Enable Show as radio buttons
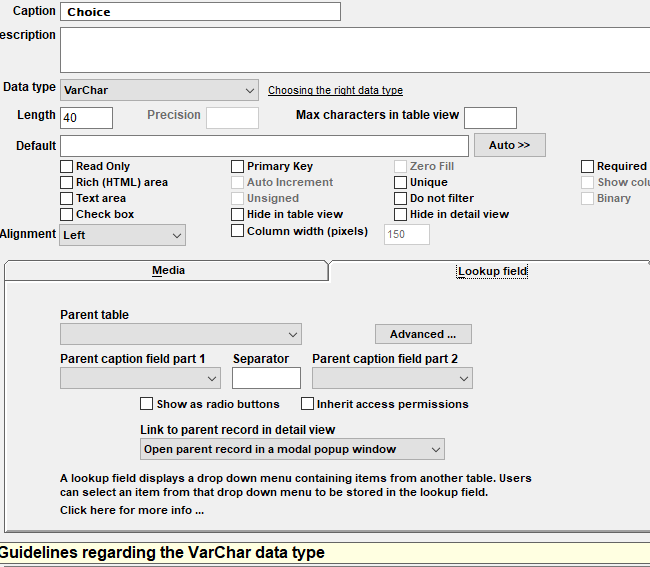 click(x=146, y=404)
